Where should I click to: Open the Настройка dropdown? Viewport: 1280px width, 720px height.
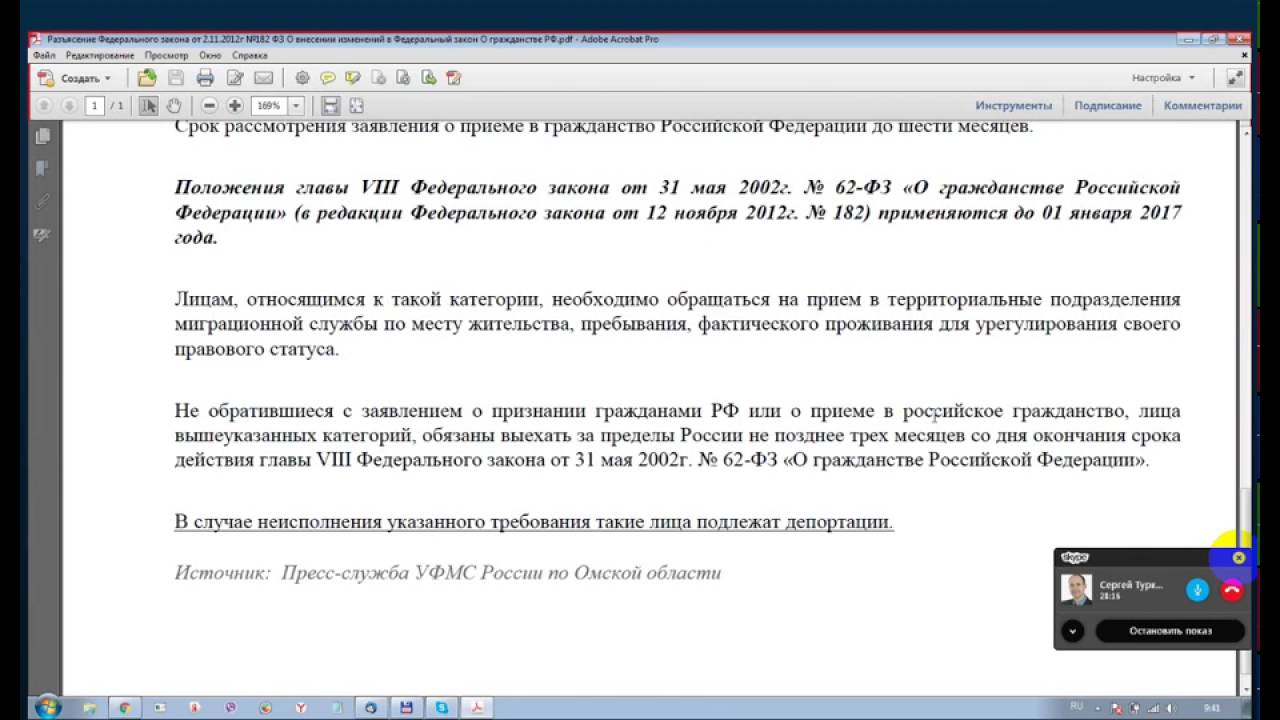pyautogui.click(x=1163, y=78)
